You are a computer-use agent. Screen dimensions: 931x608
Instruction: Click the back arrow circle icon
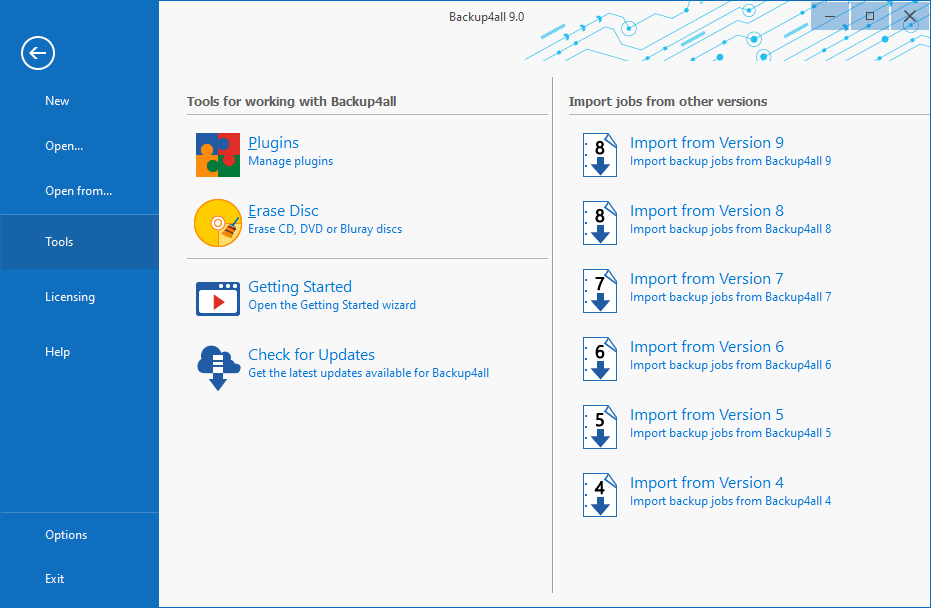38,53
